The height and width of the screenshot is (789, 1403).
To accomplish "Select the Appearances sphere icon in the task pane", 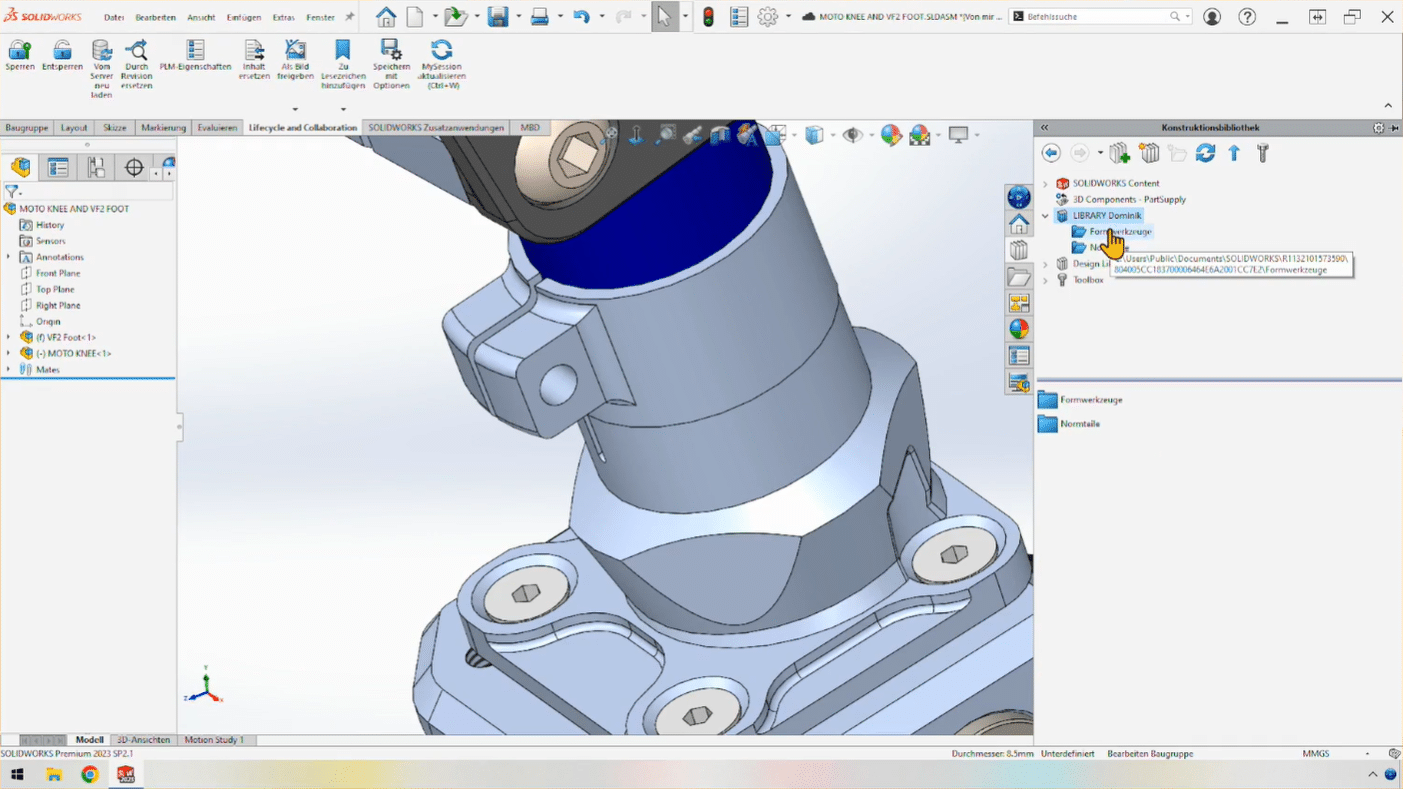I will tap(1018, 328).
